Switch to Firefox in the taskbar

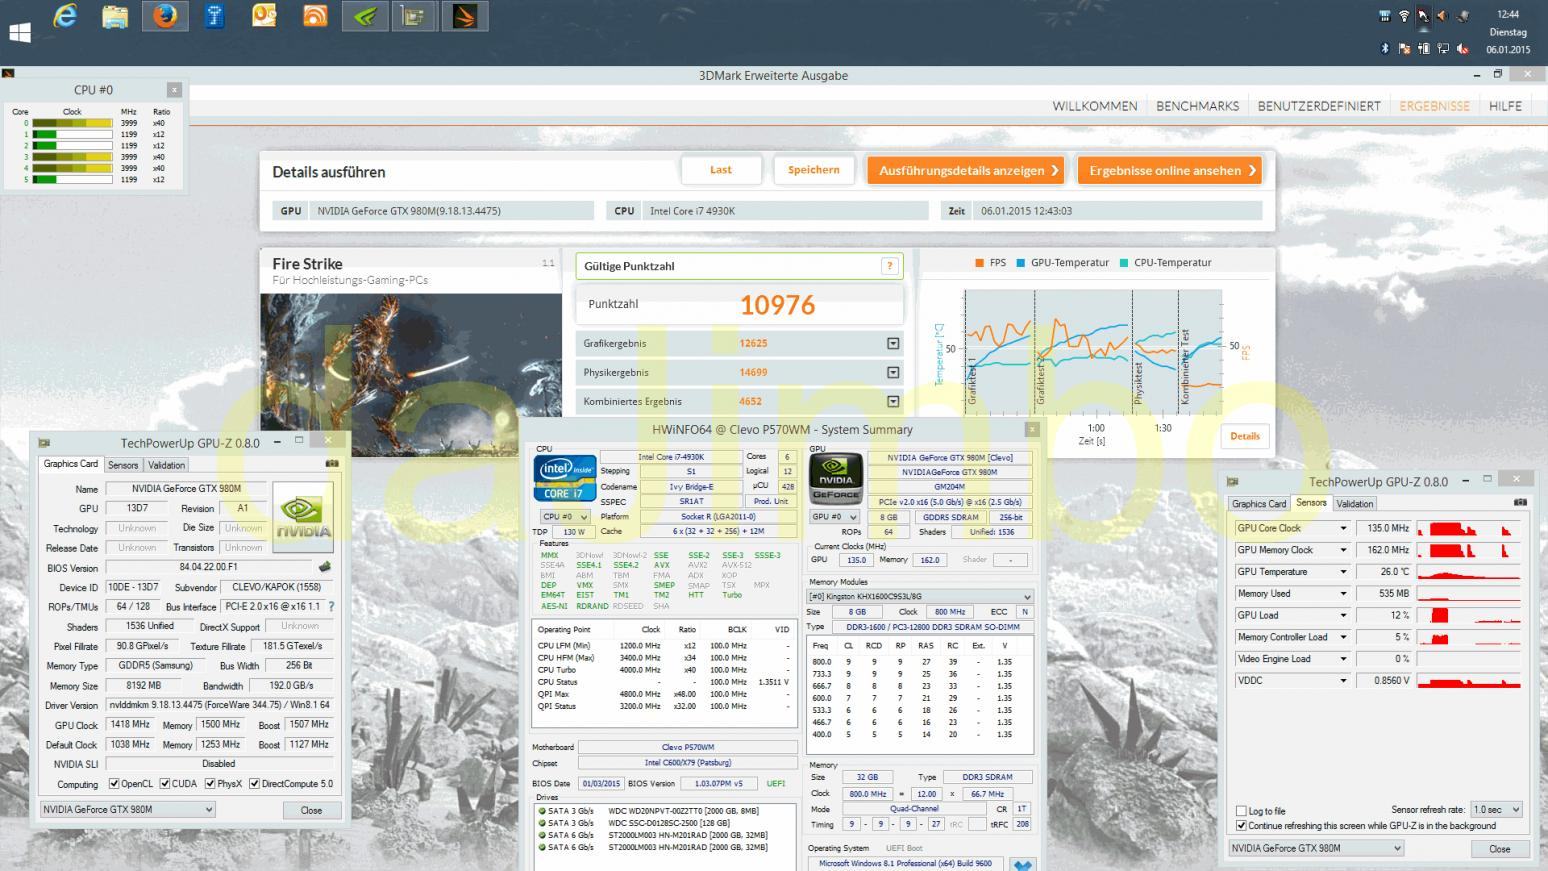(165, 16)
